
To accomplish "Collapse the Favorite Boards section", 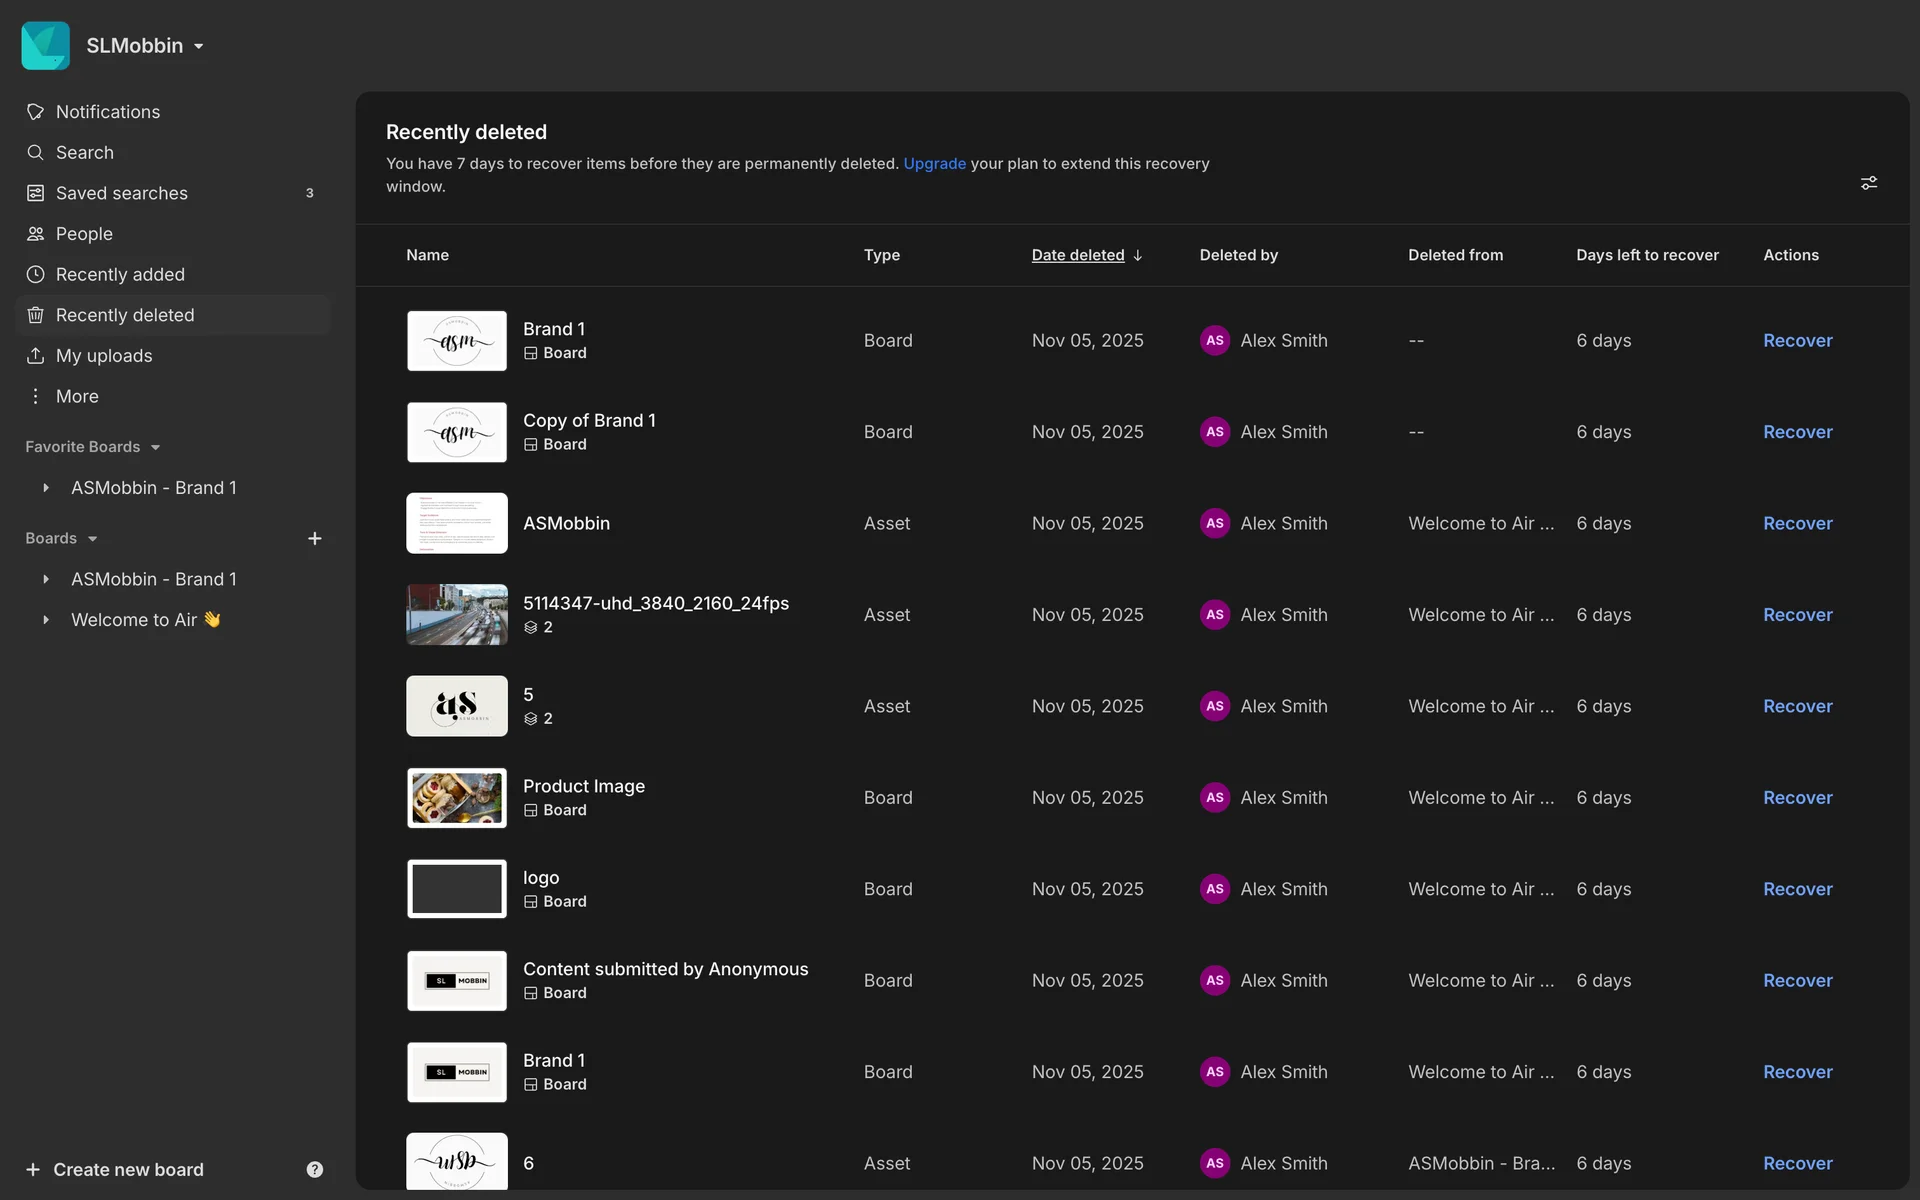I will pyautogui.click(x=155, y=447).
